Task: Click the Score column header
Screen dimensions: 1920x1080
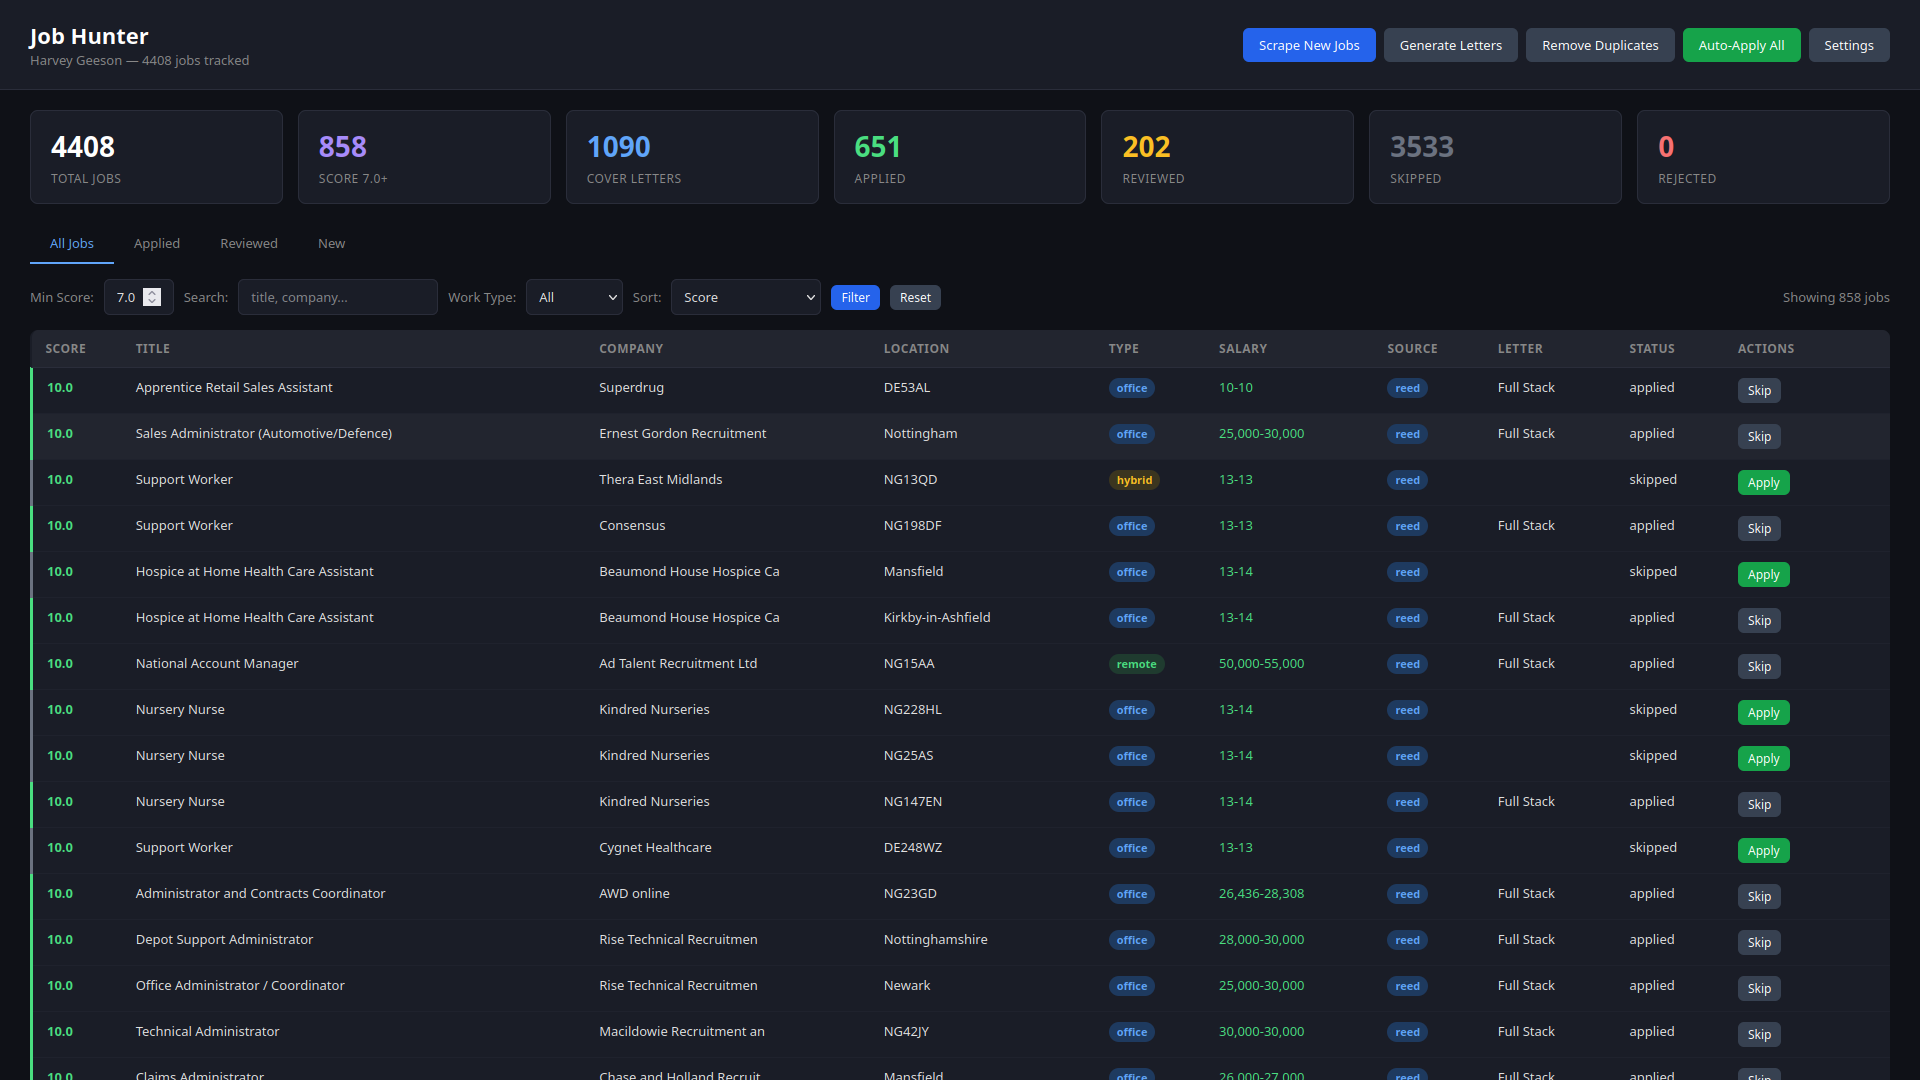Action: (x=65, y=348)
